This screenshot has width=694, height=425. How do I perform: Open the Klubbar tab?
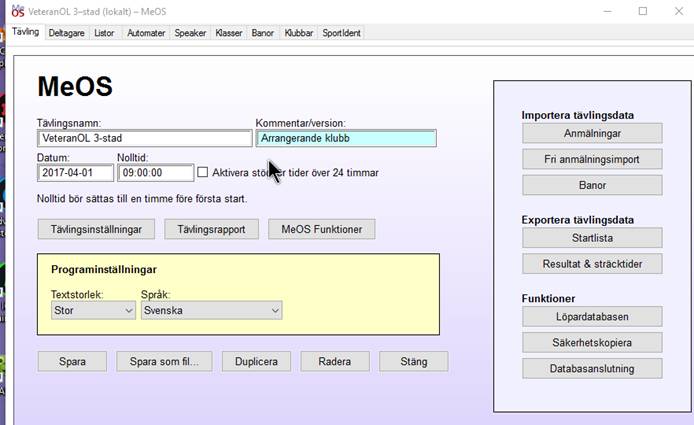click(299, 33)
